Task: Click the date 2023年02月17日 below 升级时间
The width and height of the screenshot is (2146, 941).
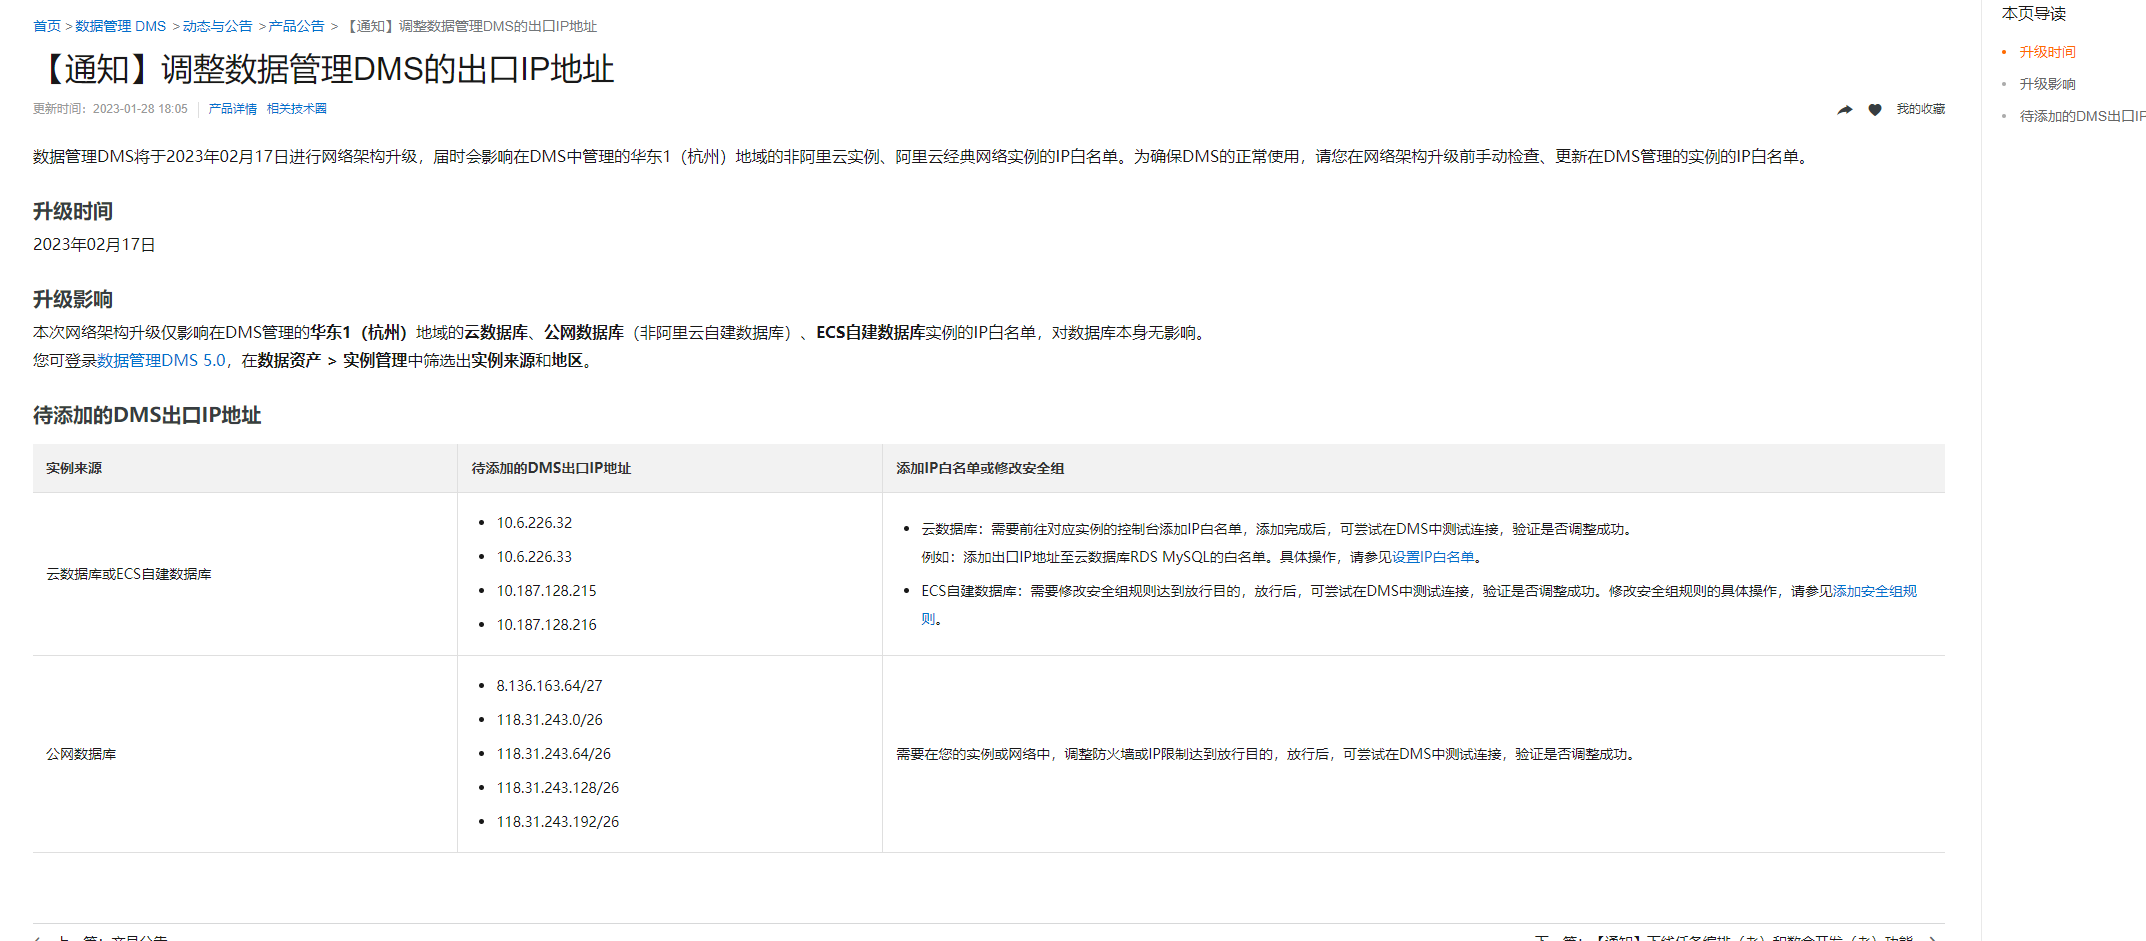Action: [x=94, y=244]
